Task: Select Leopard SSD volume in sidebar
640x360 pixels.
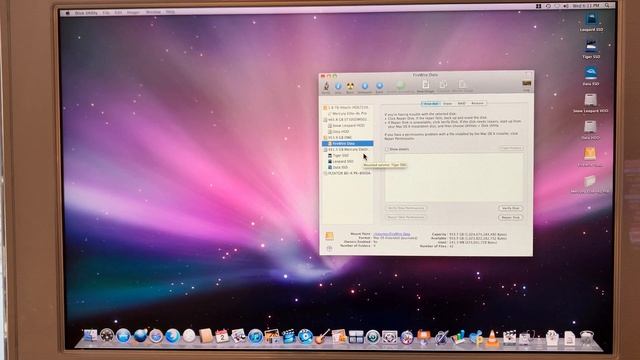Action: coord(347,162)
